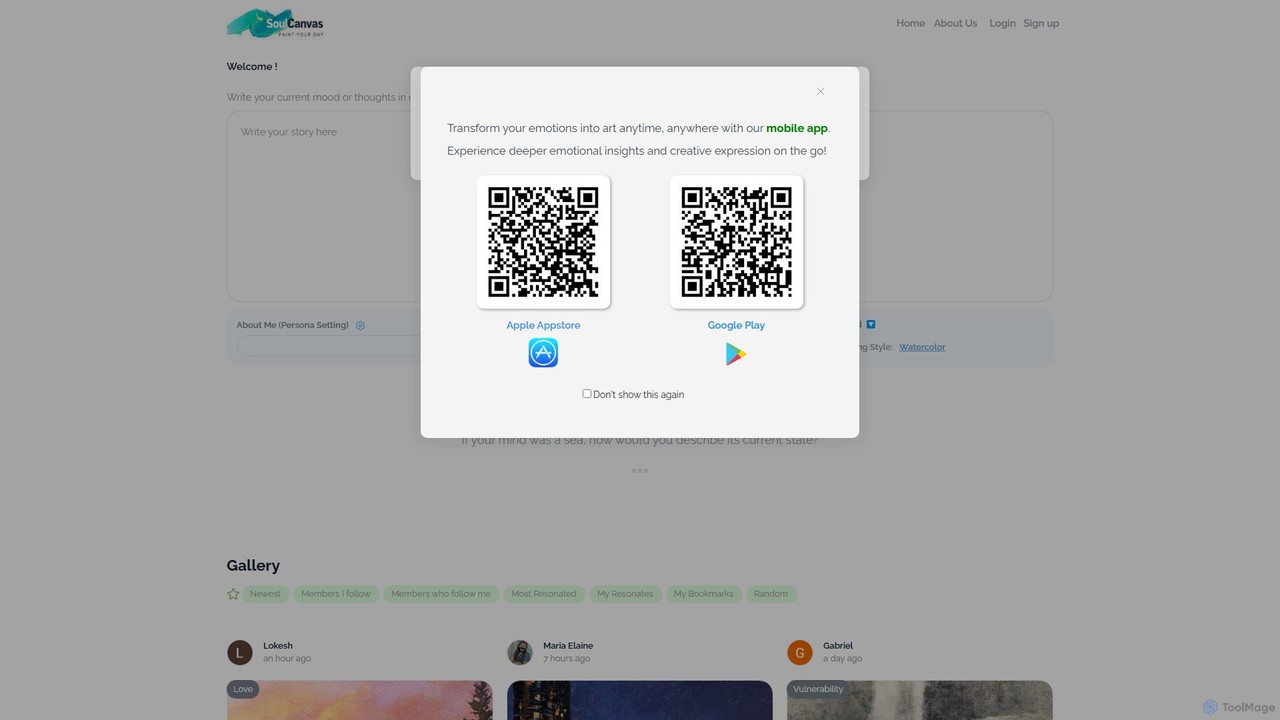Show My Resonates in gallery
1280x720 pixels.
[x=625, y=594]
